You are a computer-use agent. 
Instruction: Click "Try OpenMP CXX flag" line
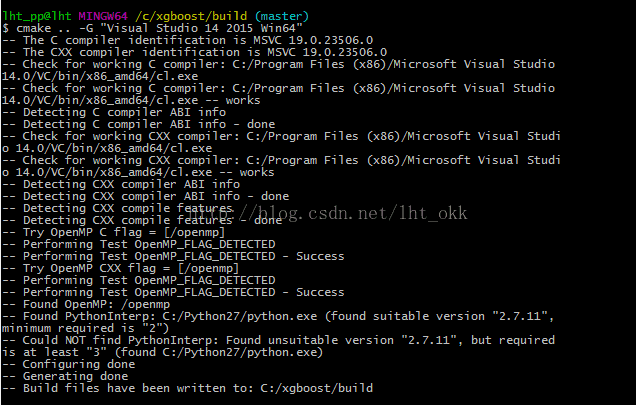(x=120, y=268)
